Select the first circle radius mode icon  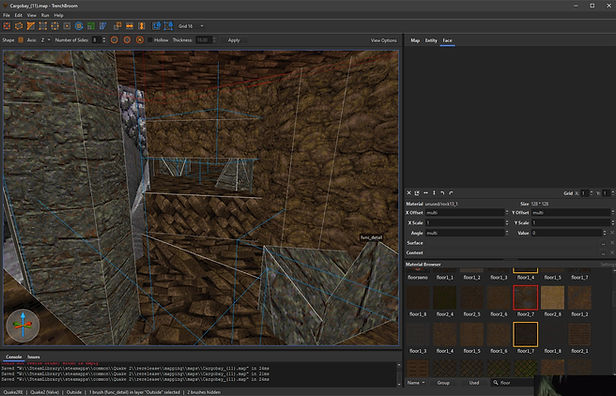point(114,40)
